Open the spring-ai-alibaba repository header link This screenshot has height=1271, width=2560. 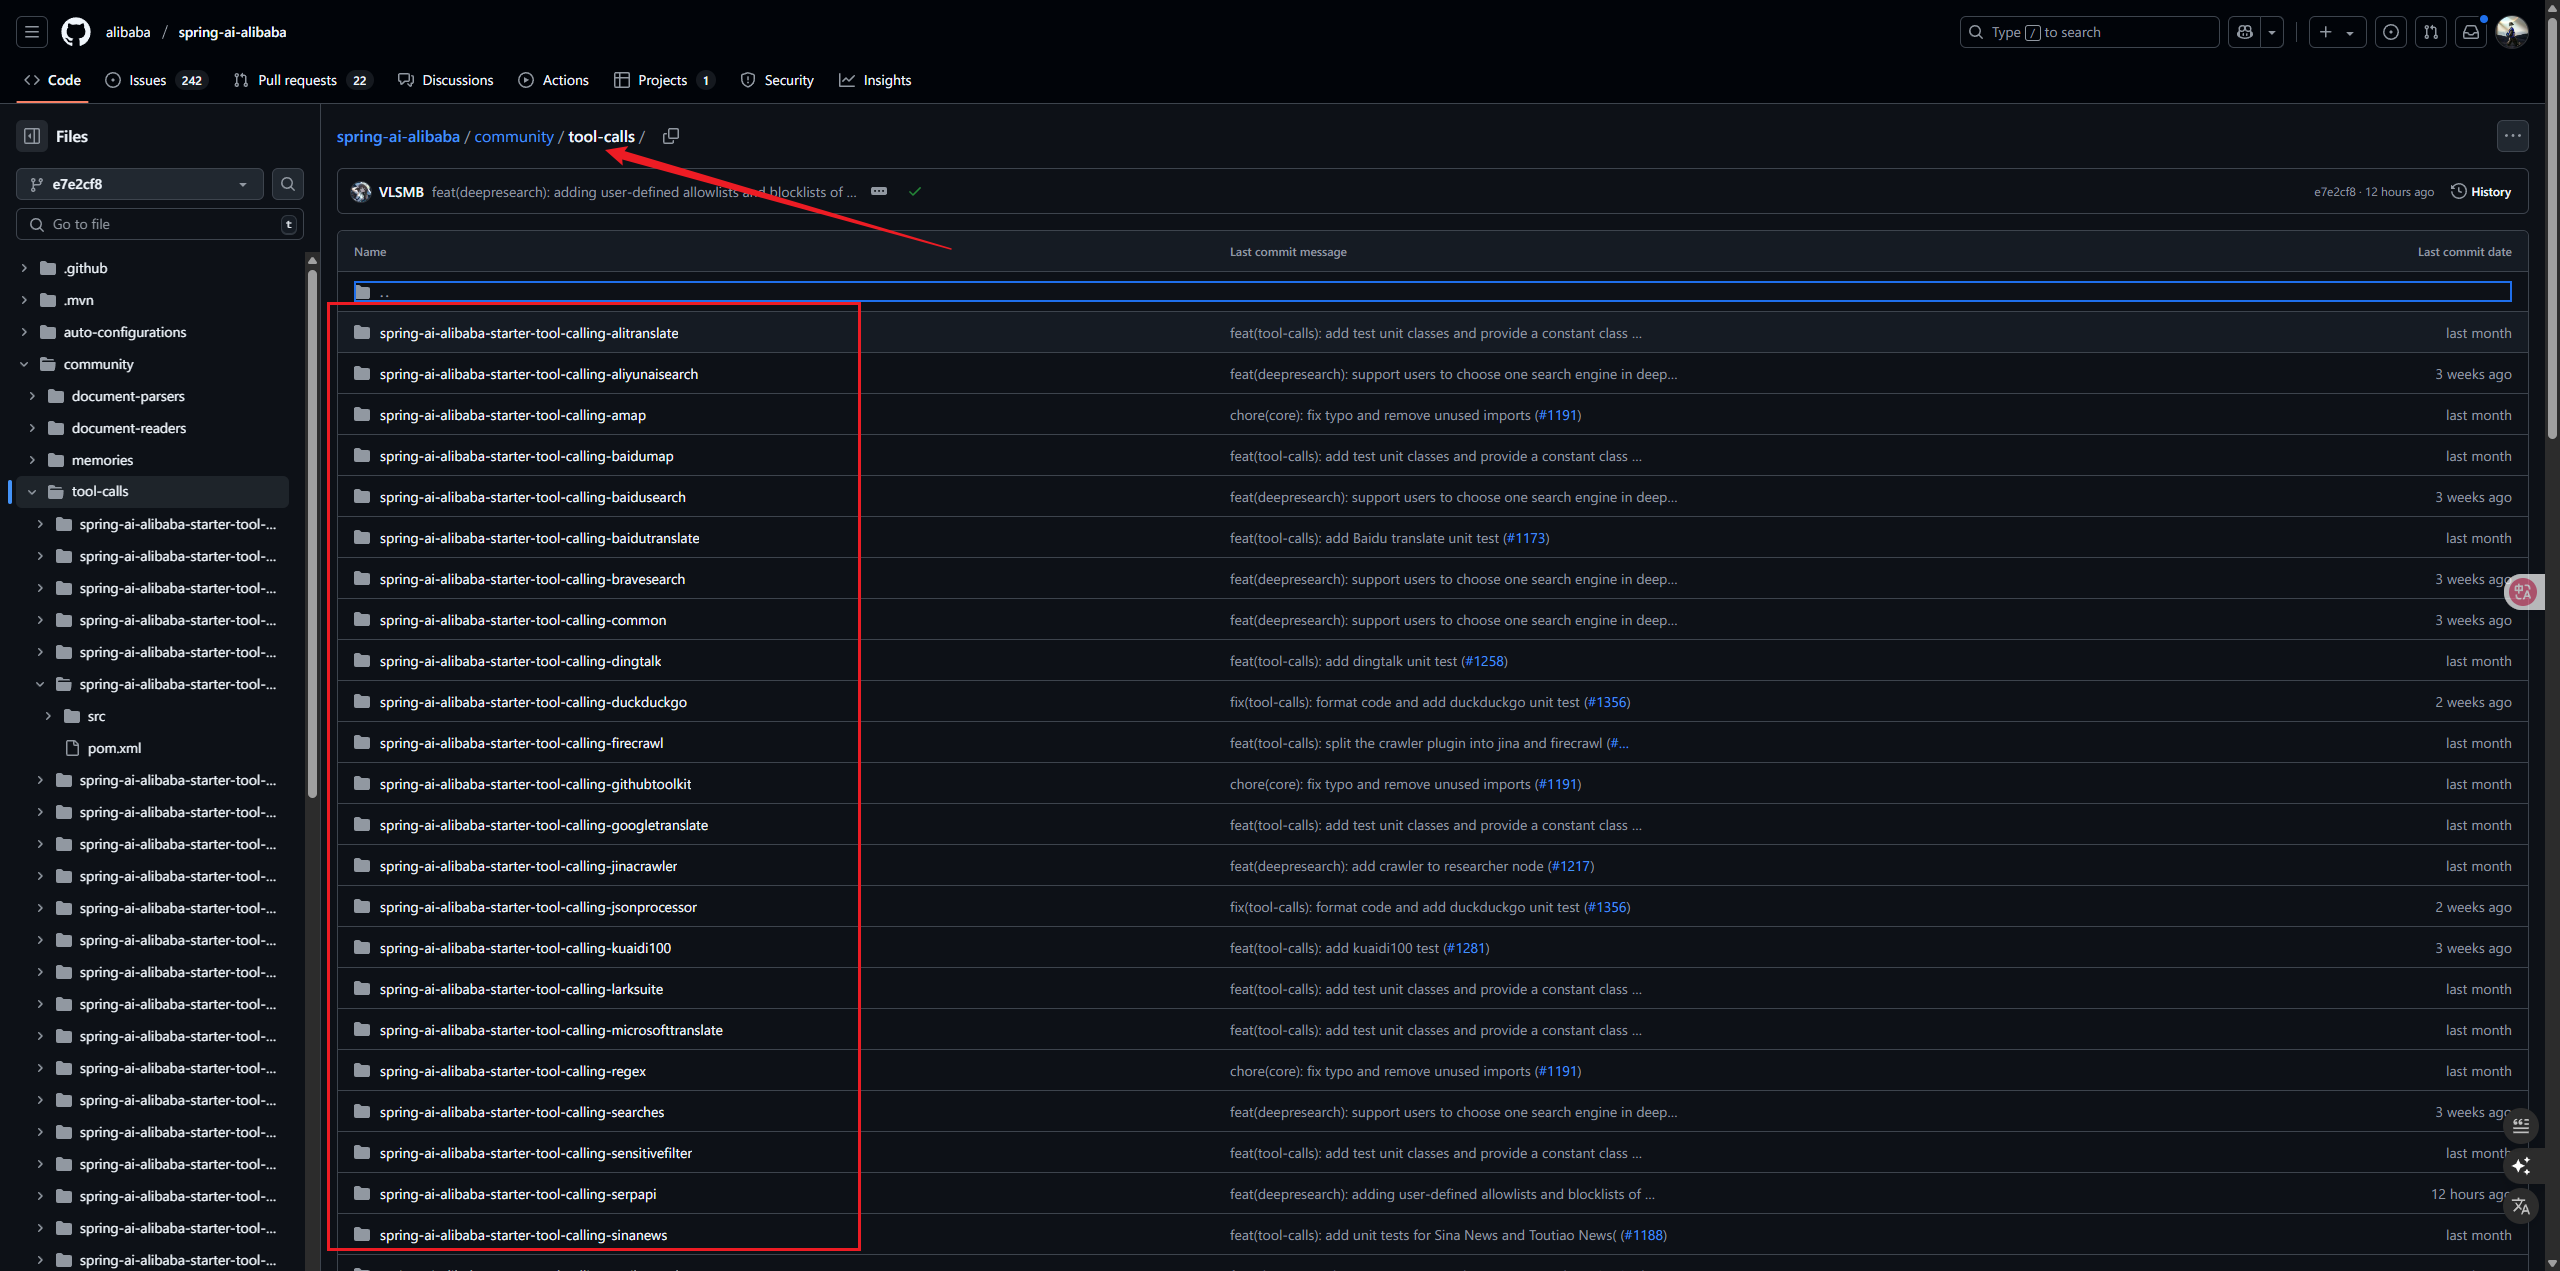(232, 32)
